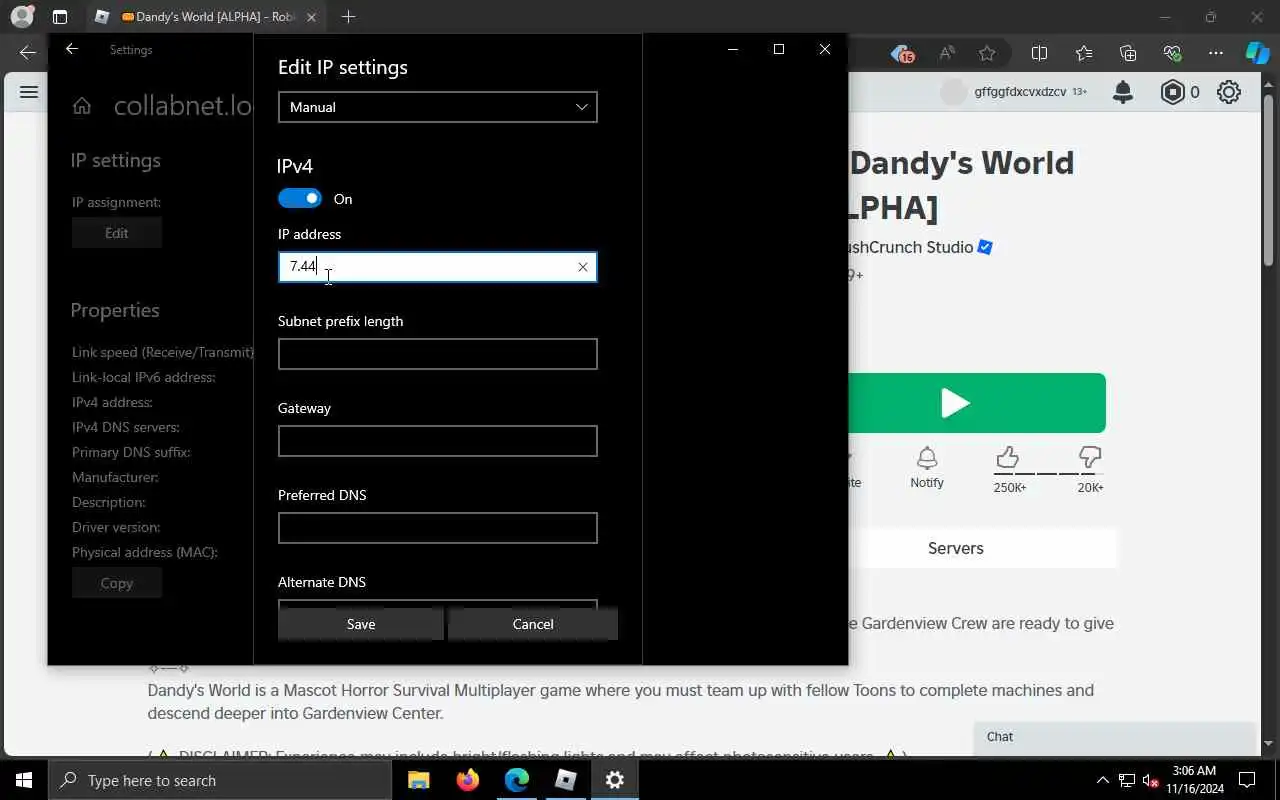The image size is (1280, 800).
Task: Open the Edge profile avatar
Action: [22, 17]
